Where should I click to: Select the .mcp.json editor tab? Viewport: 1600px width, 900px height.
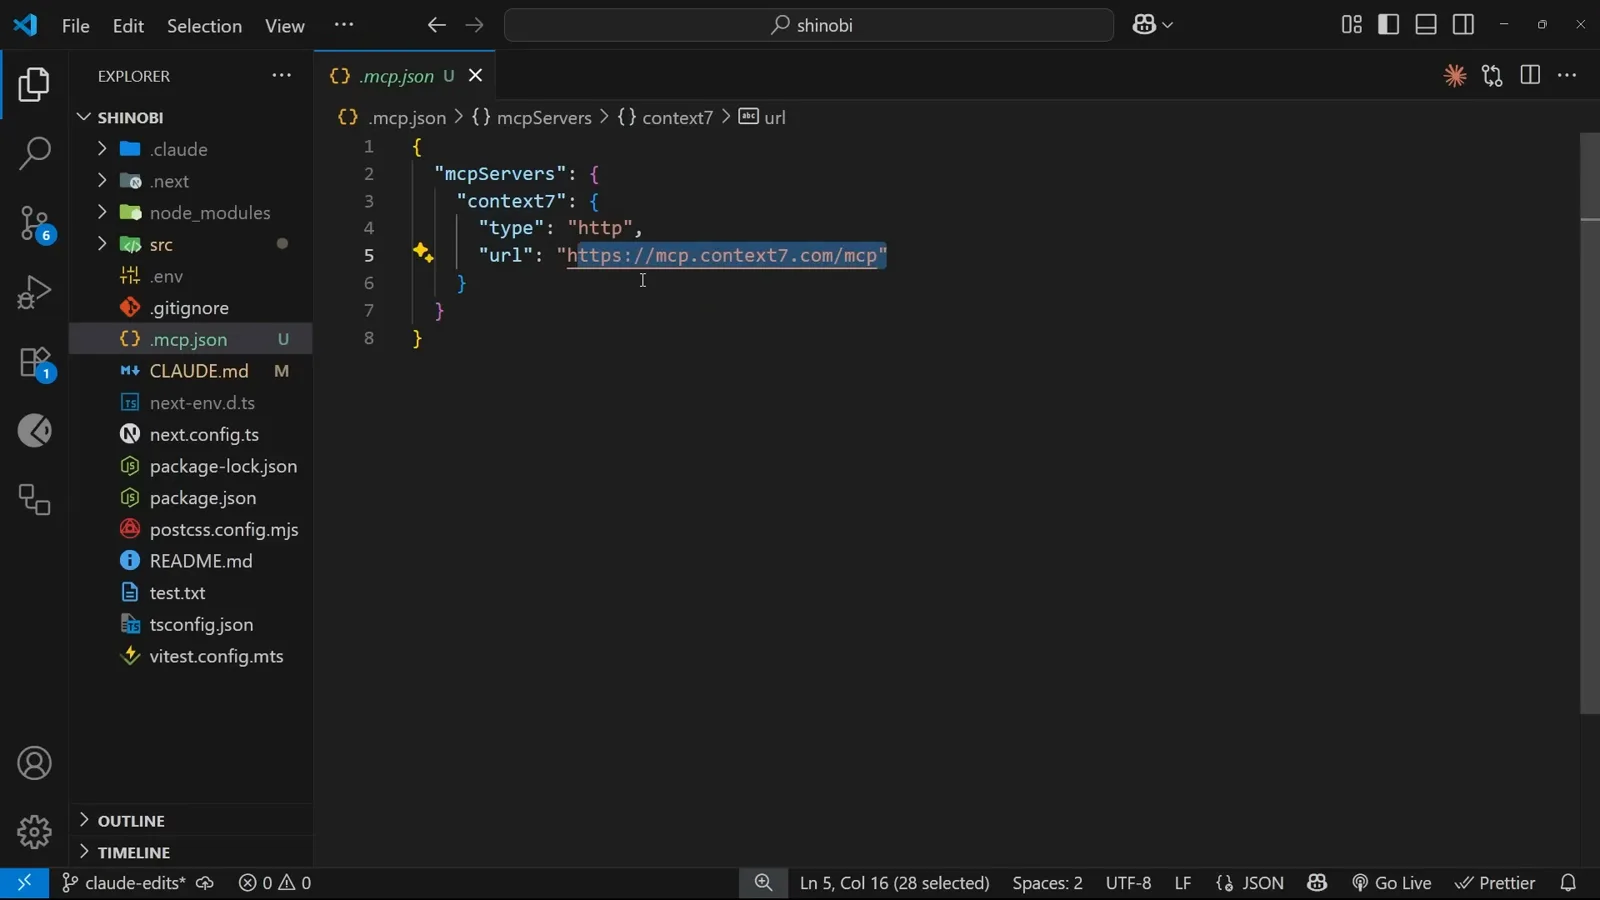404,76
